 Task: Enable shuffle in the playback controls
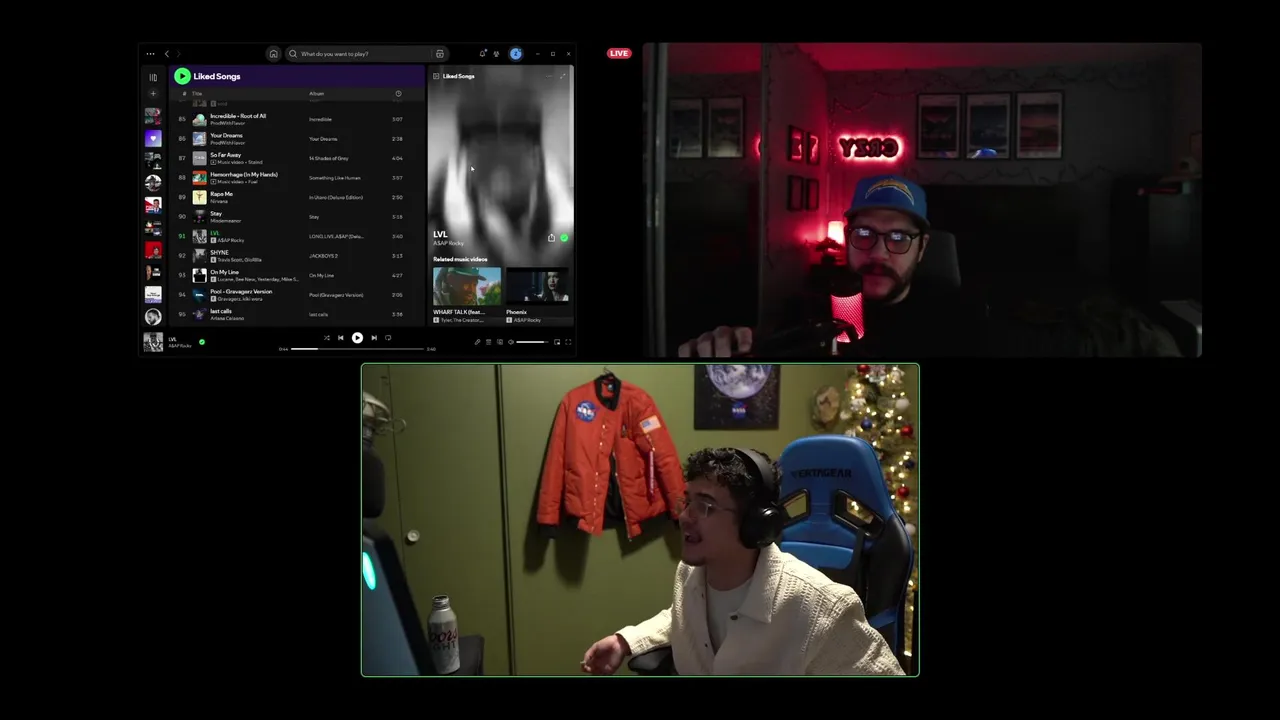coord(326,338)
